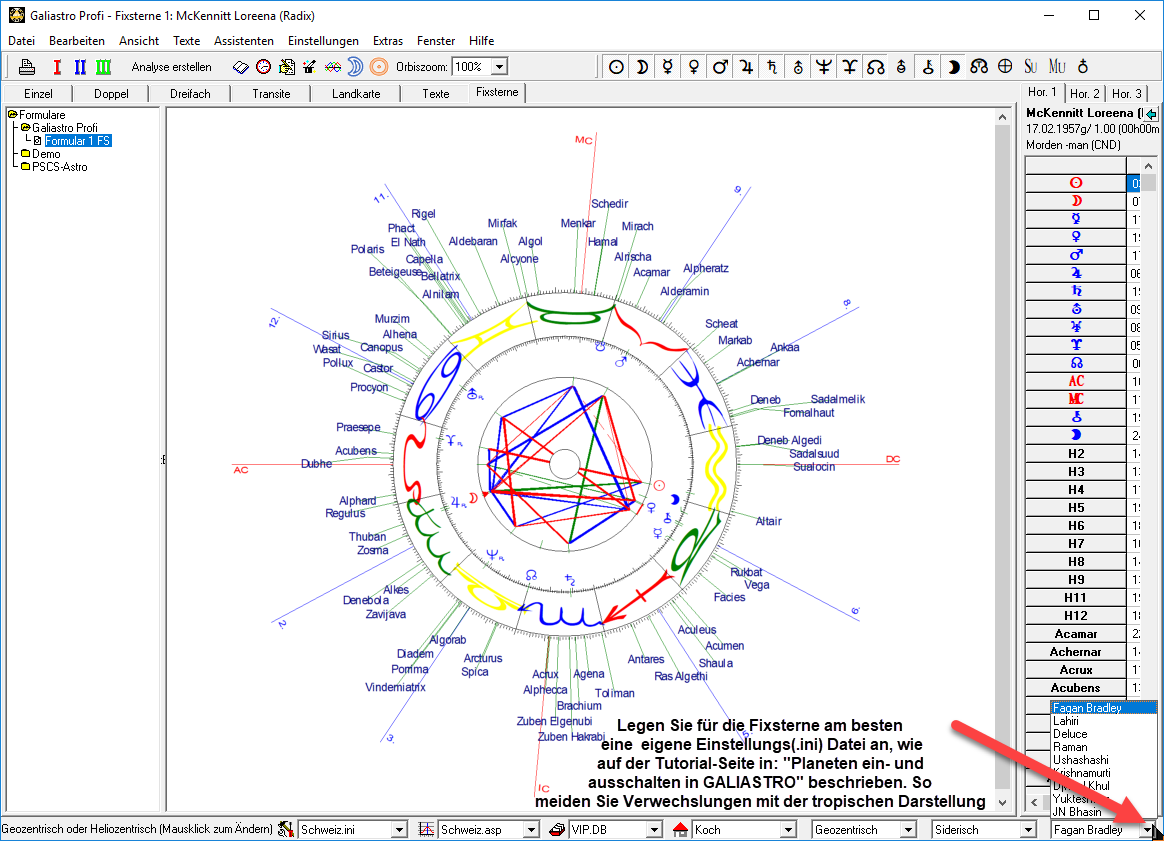Switch to the Transite tab
The image size is (1164, 841).
271,94
